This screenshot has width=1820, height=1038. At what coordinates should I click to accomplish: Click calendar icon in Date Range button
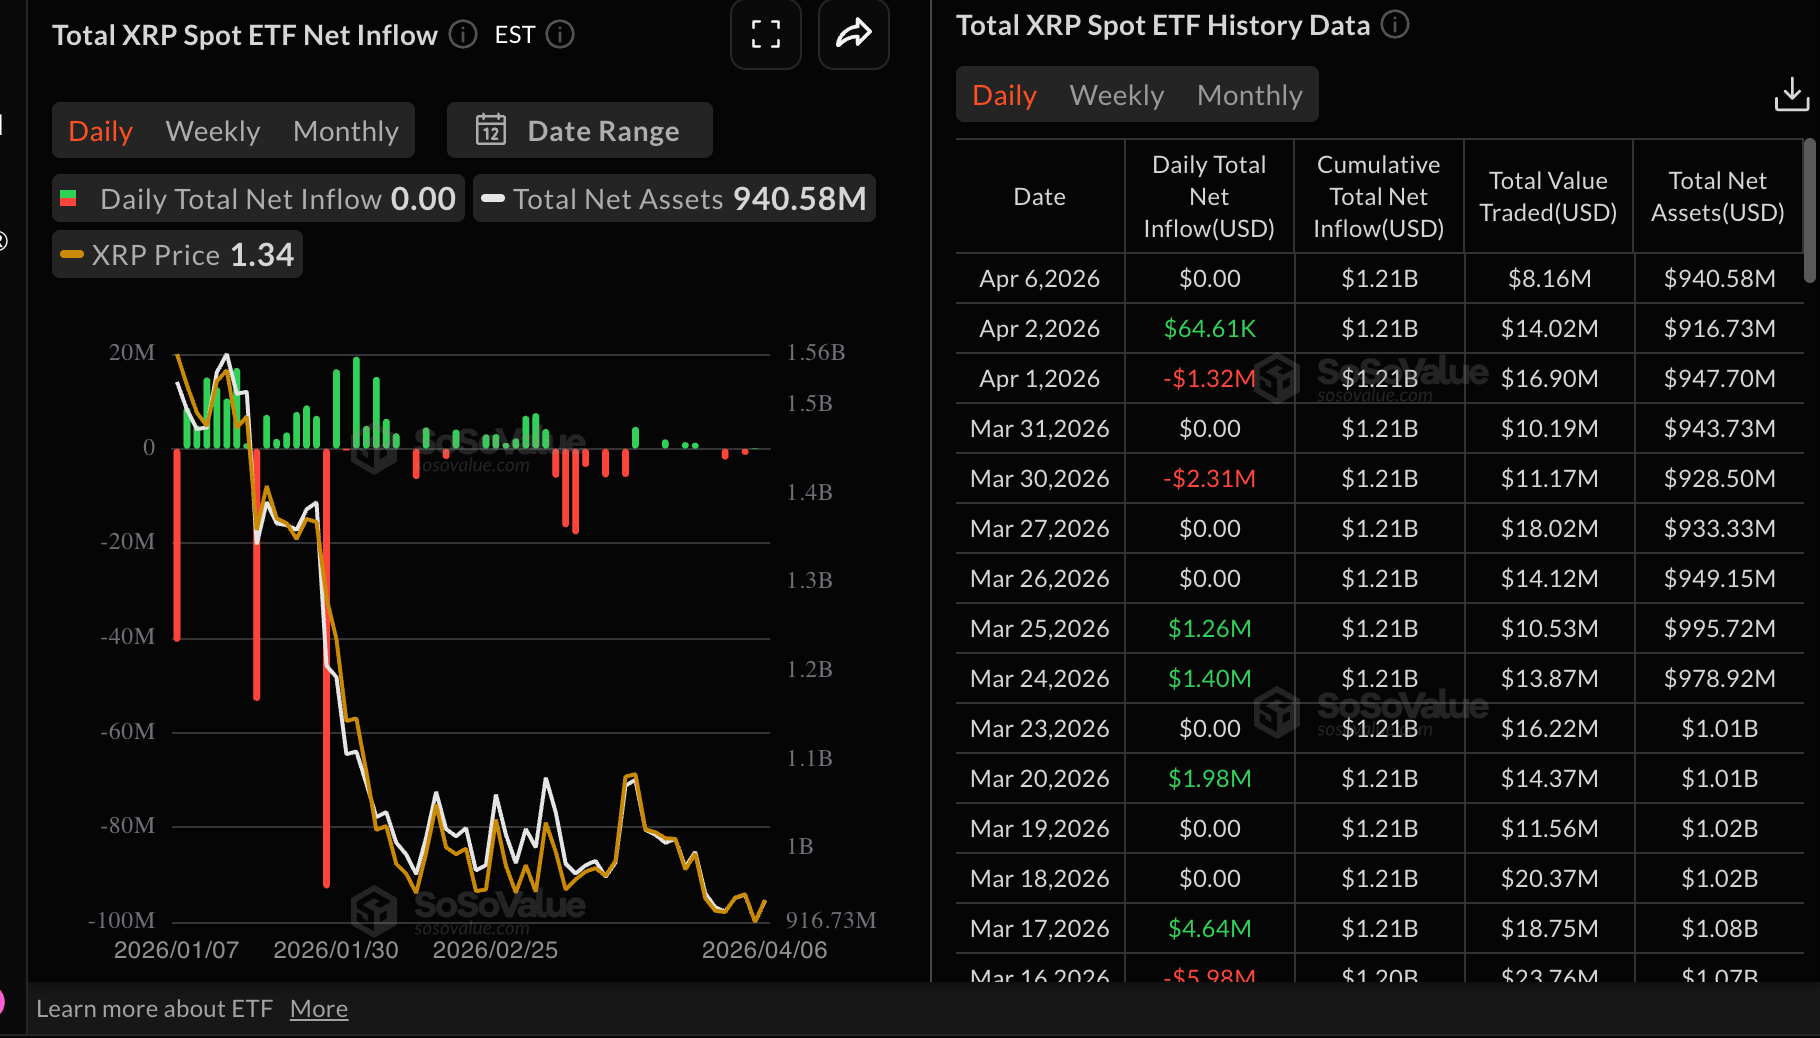pyautogui.click(x=491, y=130)
